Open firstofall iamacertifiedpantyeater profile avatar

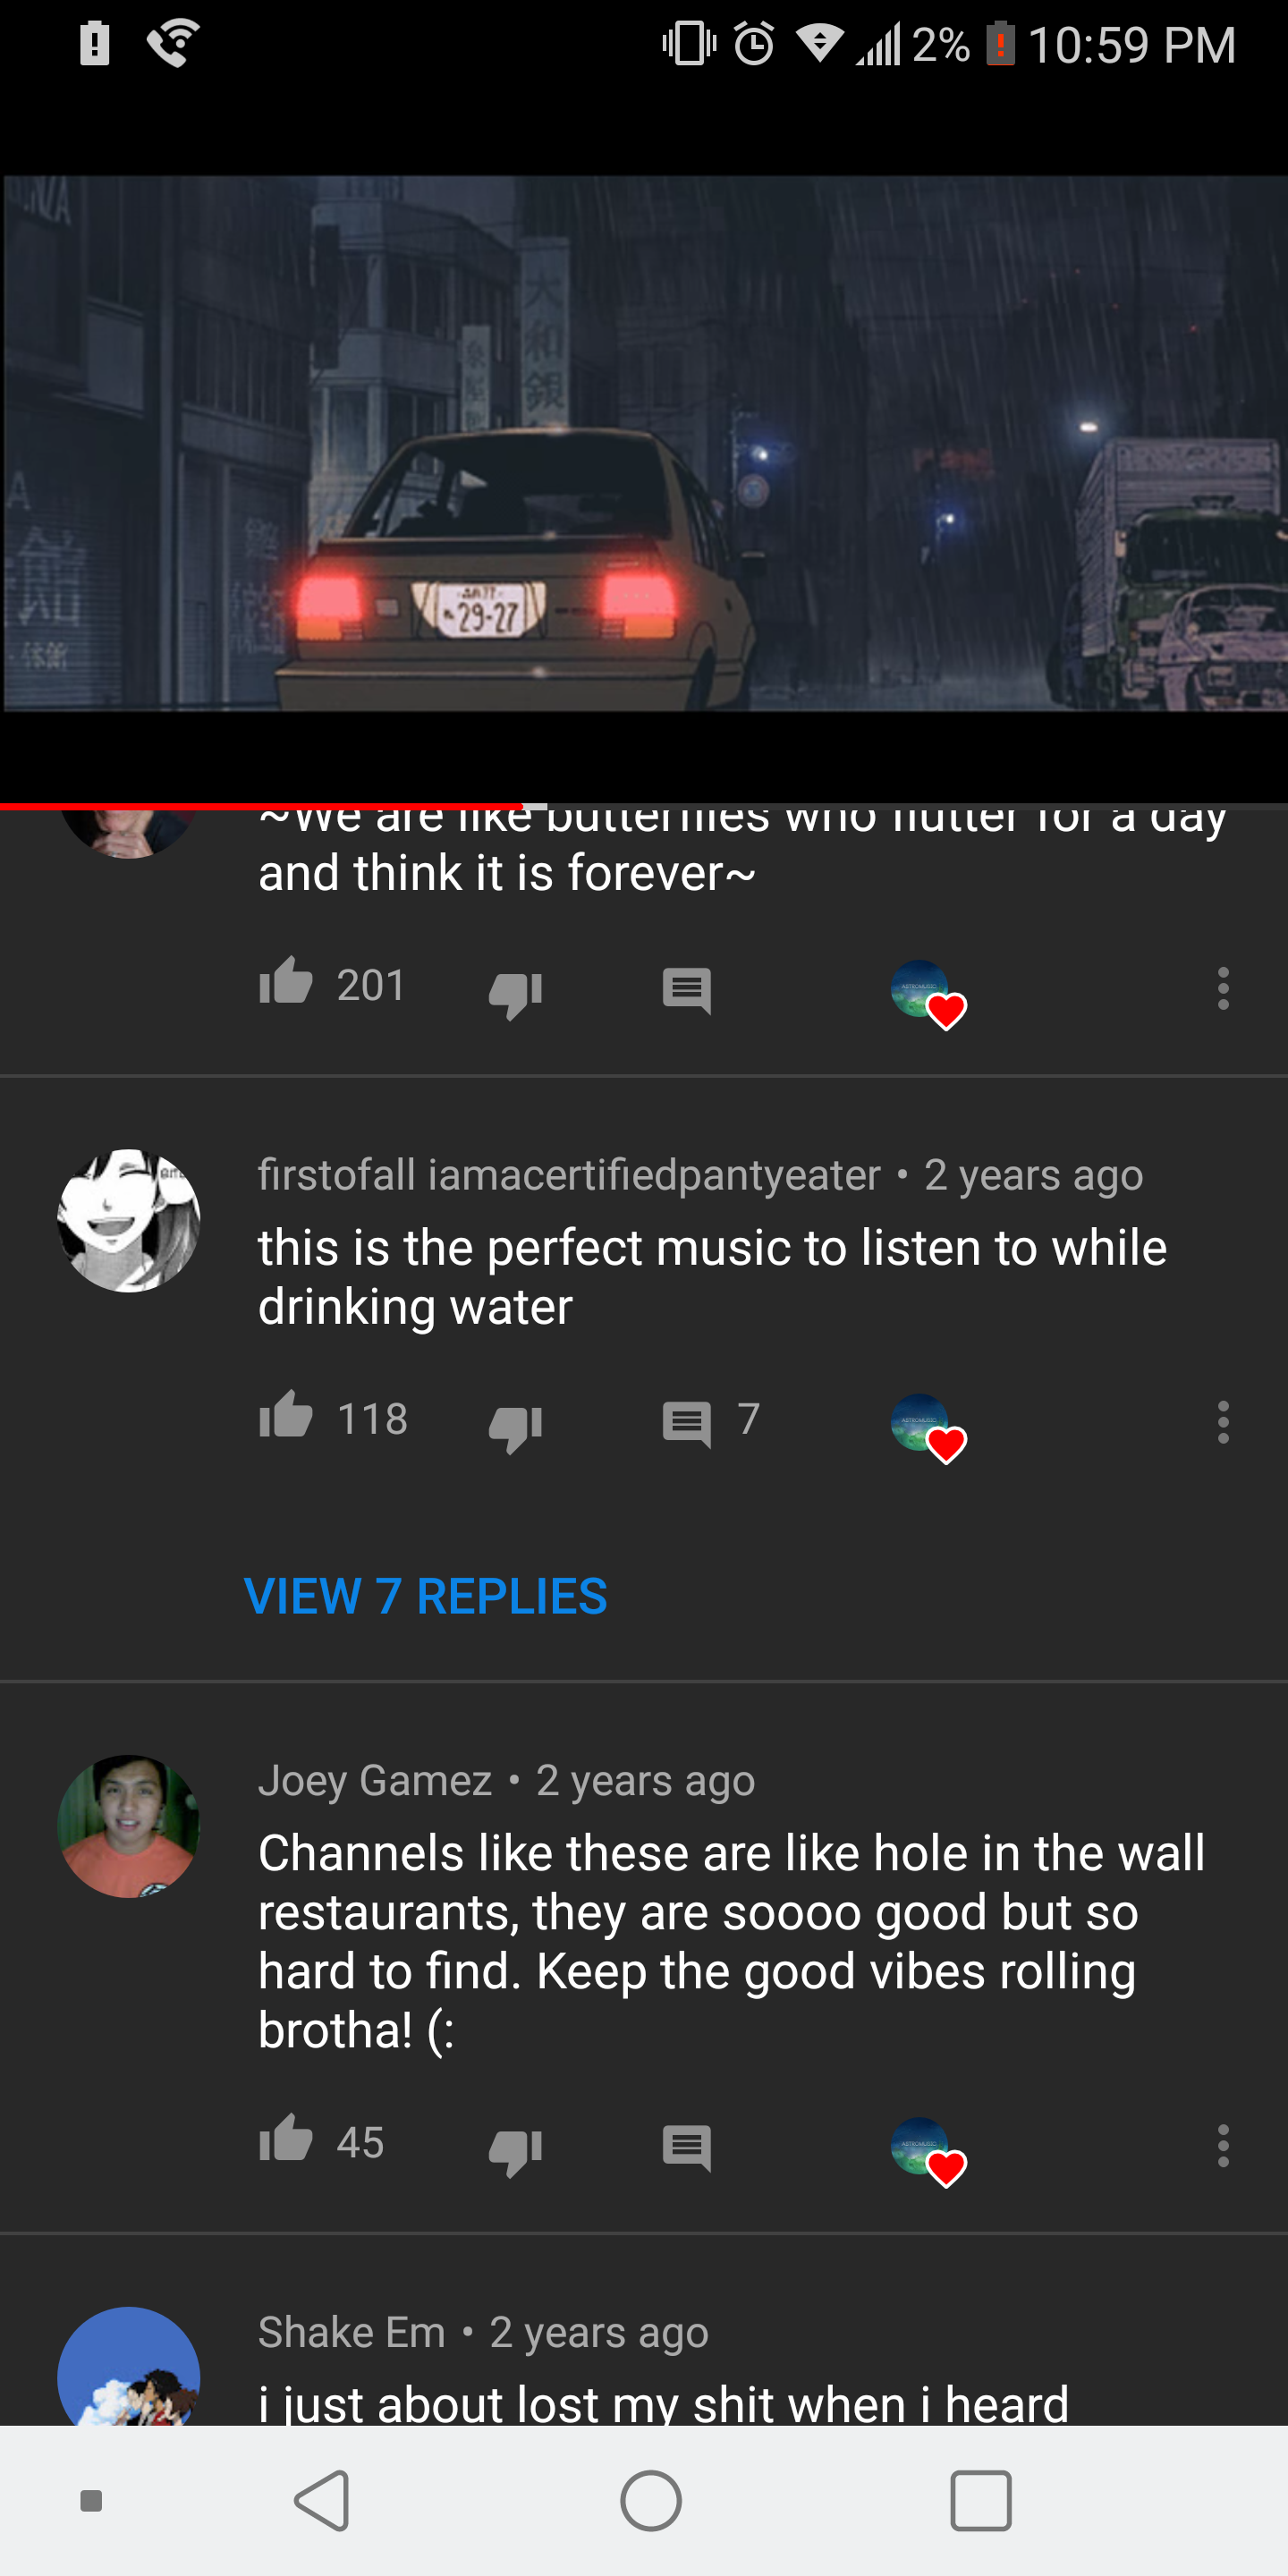click(x=129, y=1220)
